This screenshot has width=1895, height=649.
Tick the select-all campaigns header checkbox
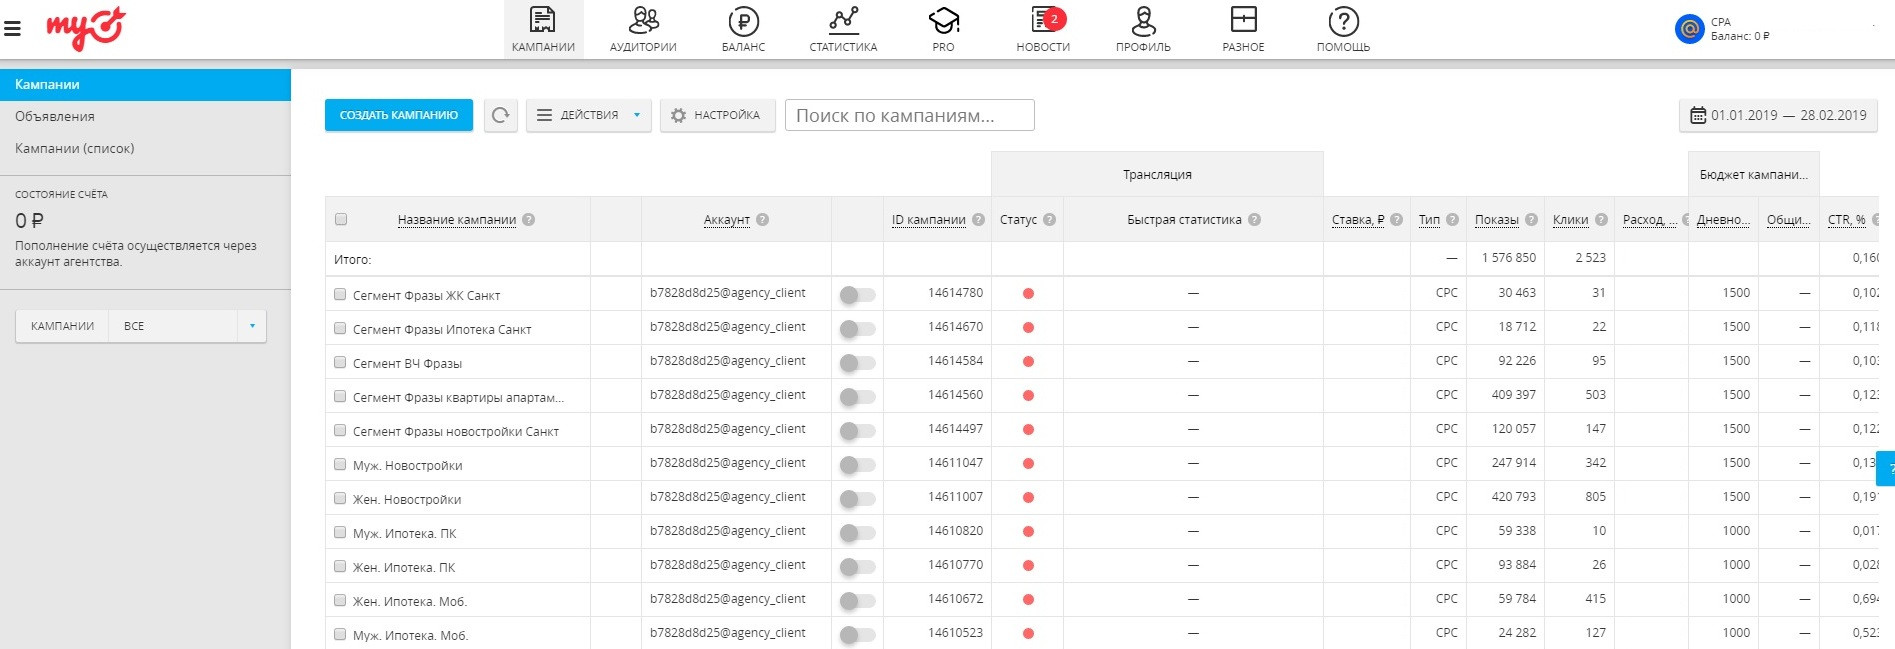point(341,219)
